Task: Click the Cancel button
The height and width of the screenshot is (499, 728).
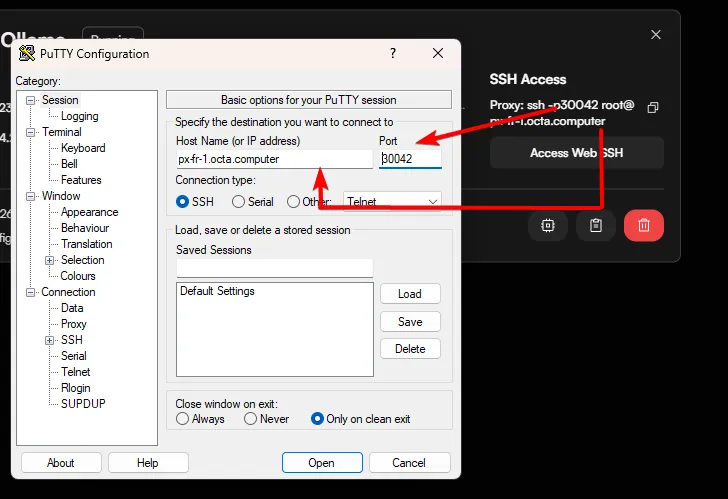Action: click(x=409, y=463)
